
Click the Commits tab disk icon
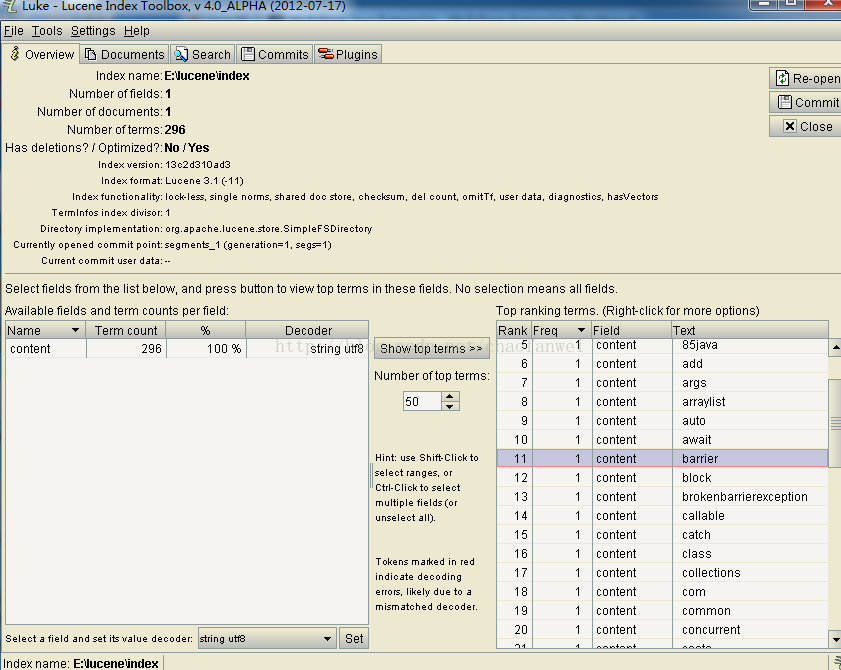248,54
